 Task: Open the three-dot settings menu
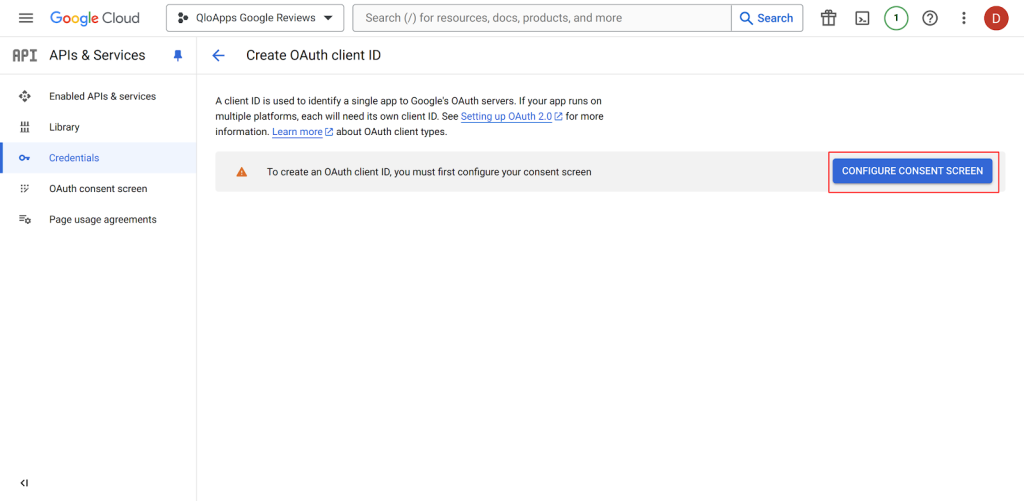click(964, 18)
